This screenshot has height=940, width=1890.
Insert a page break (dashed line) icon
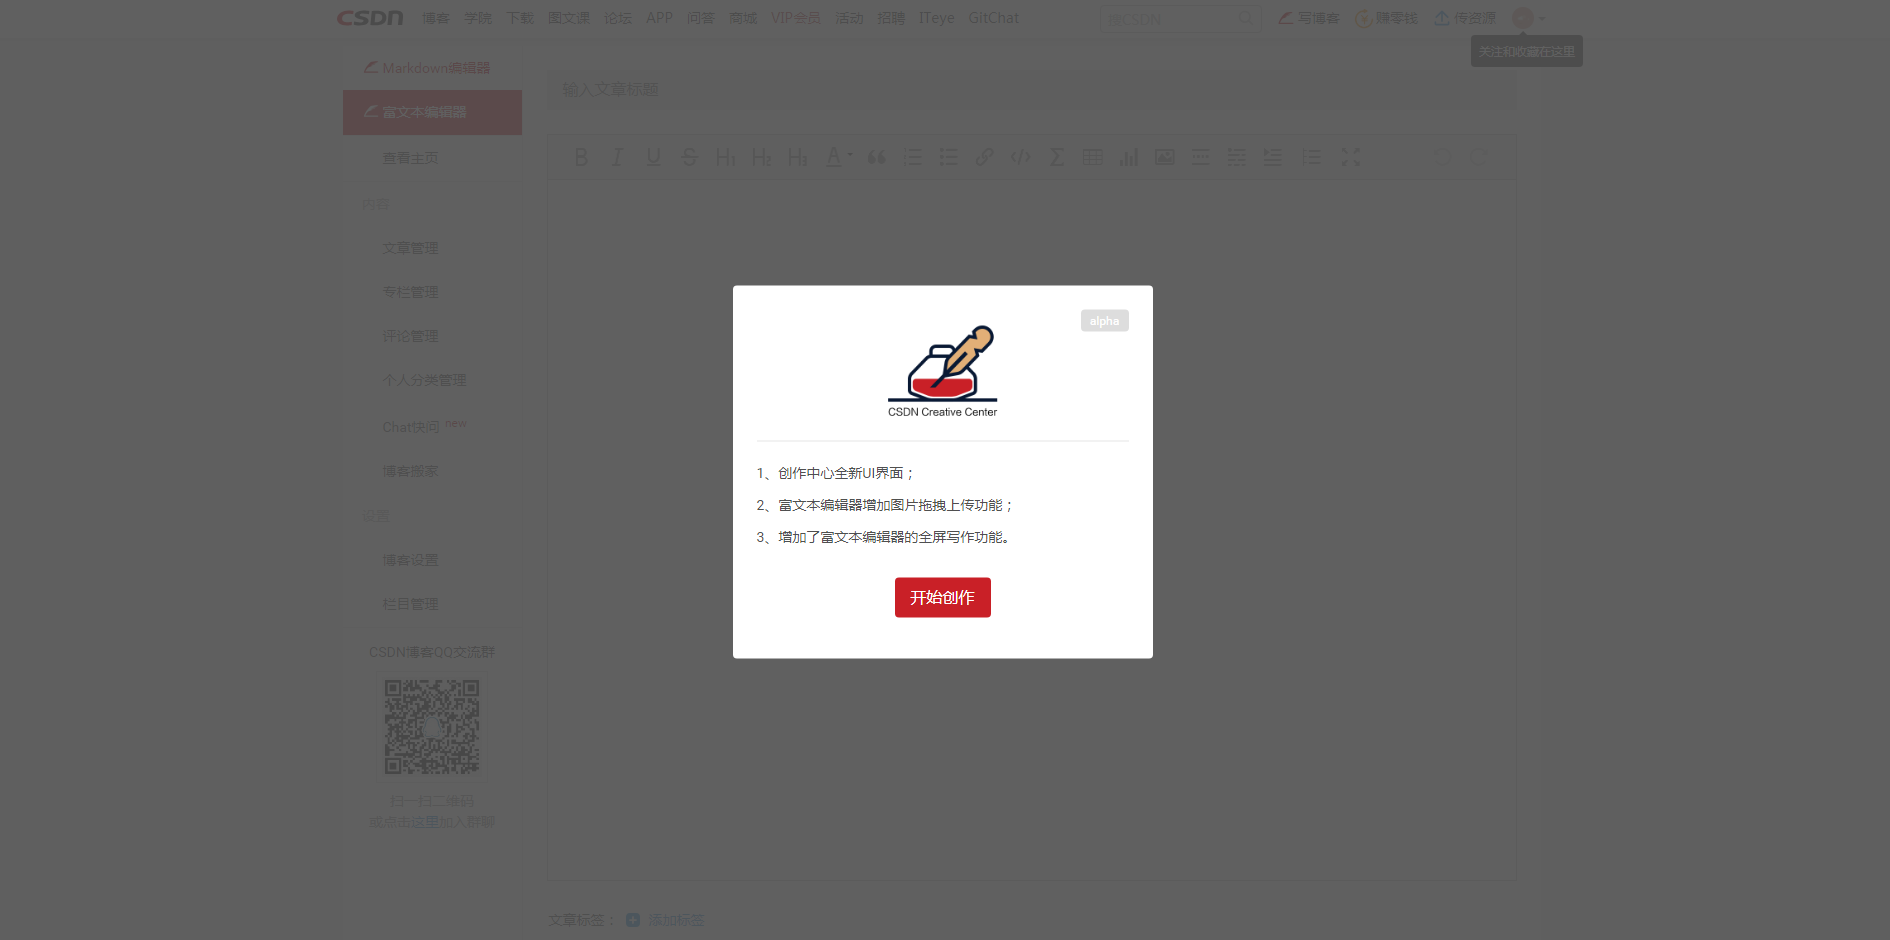1236,157
